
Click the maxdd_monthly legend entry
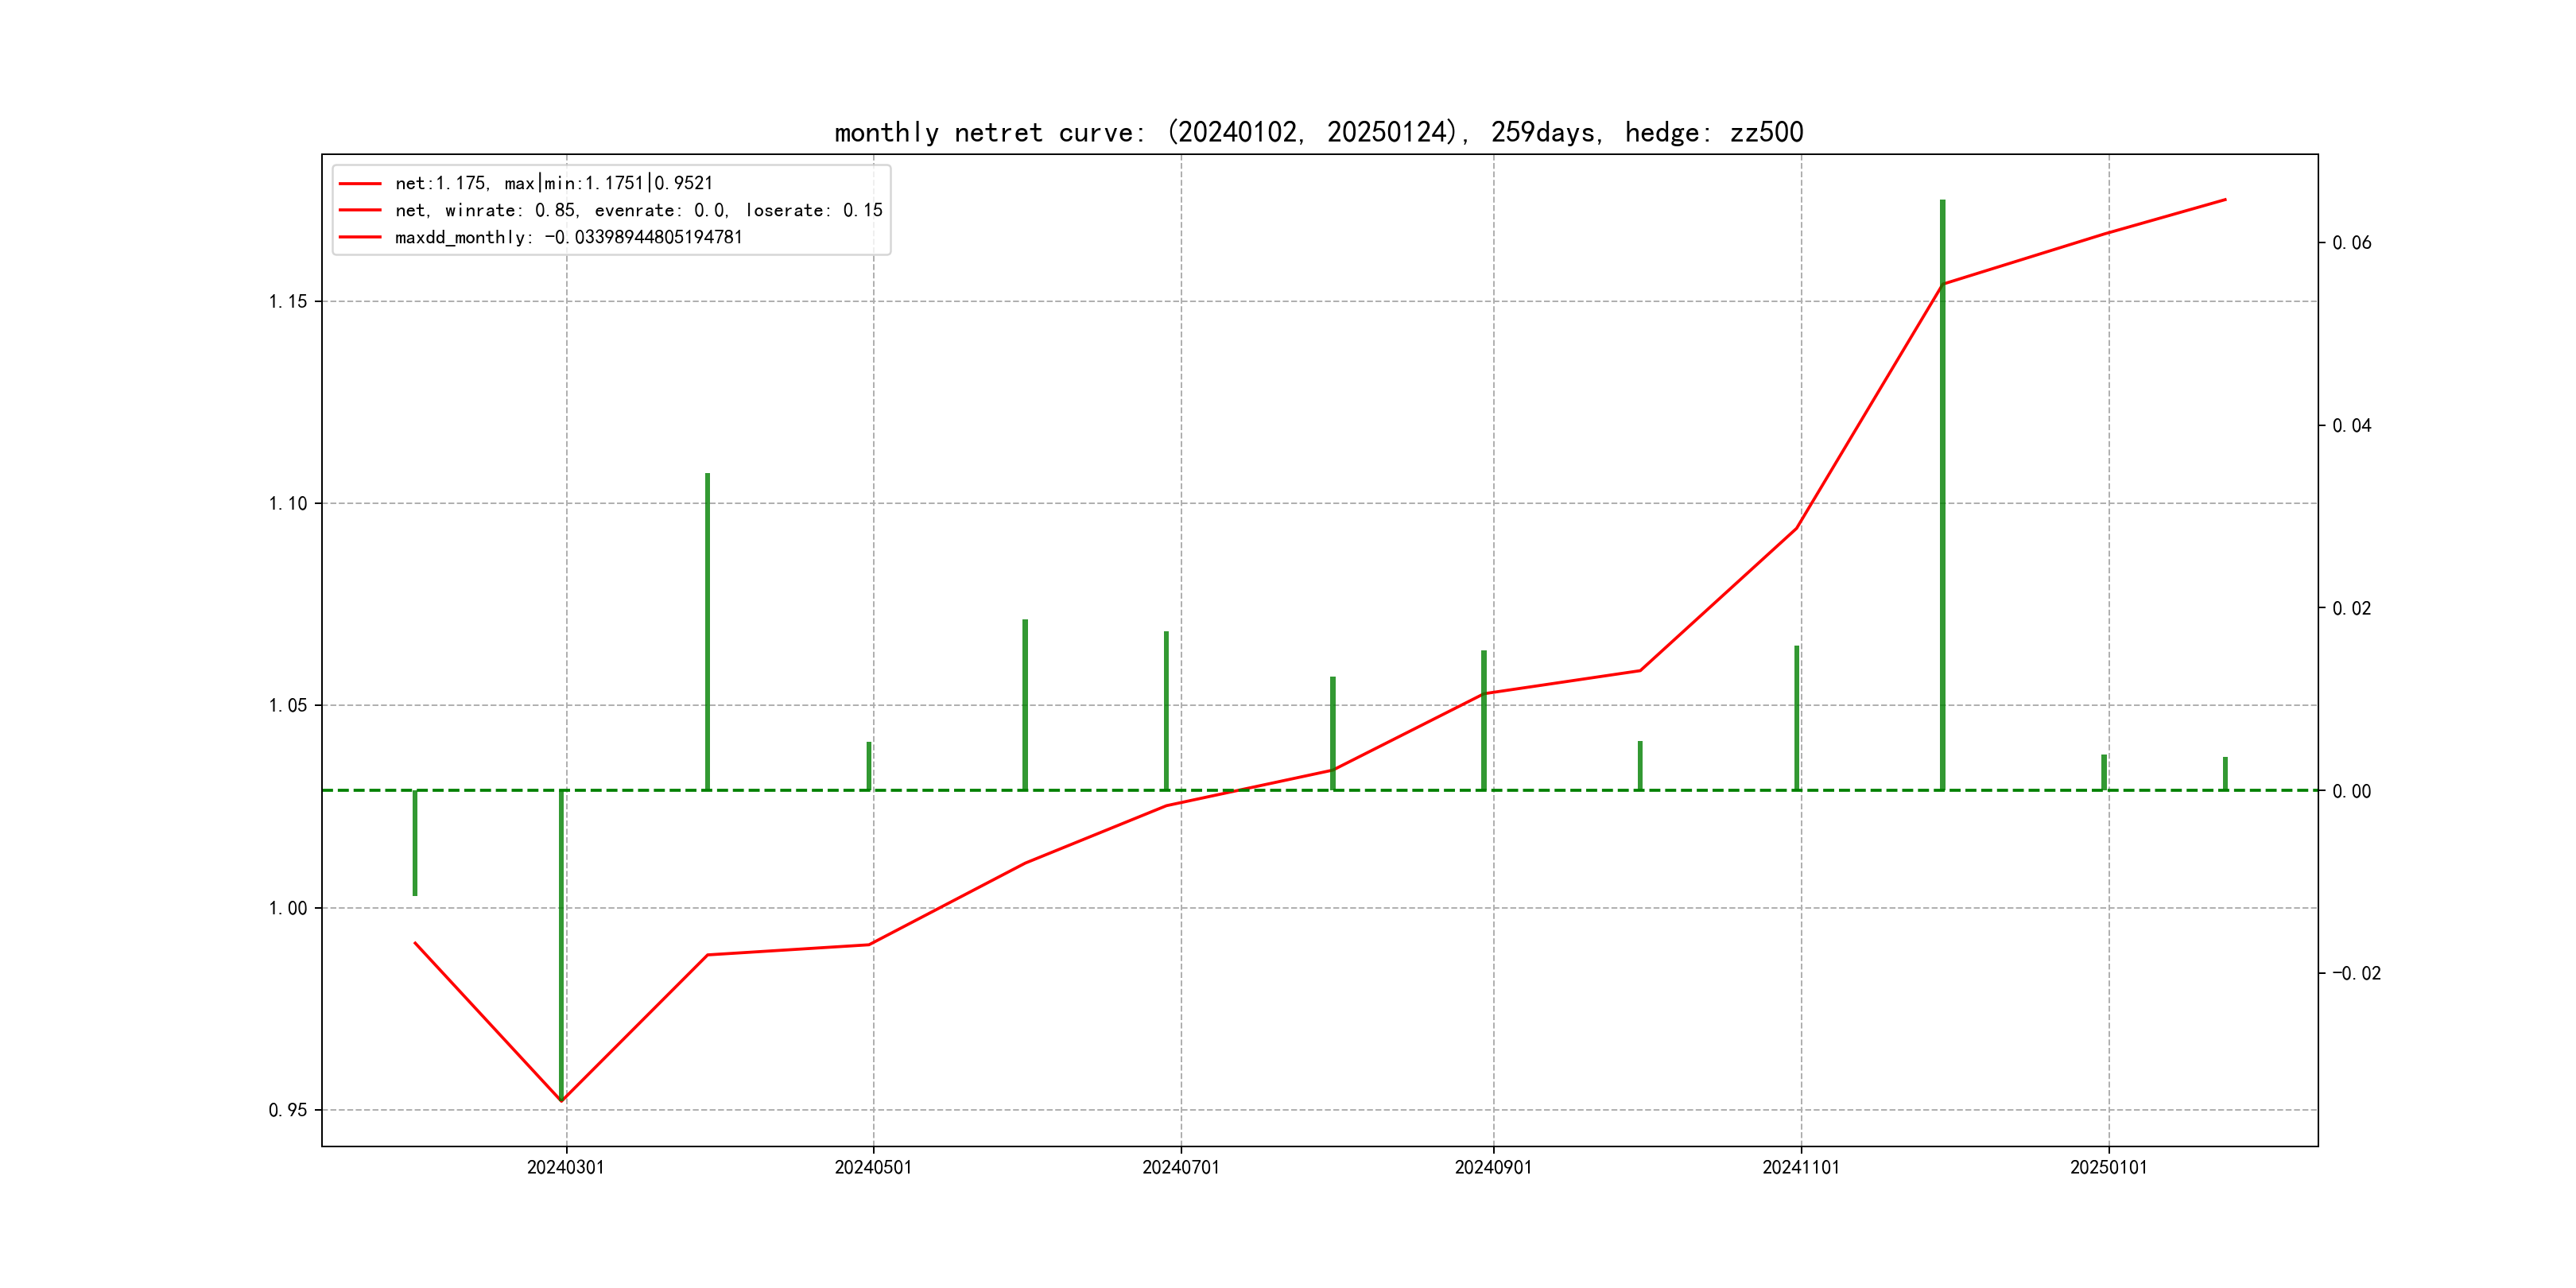pyautogui.click(x=568, y=237)
